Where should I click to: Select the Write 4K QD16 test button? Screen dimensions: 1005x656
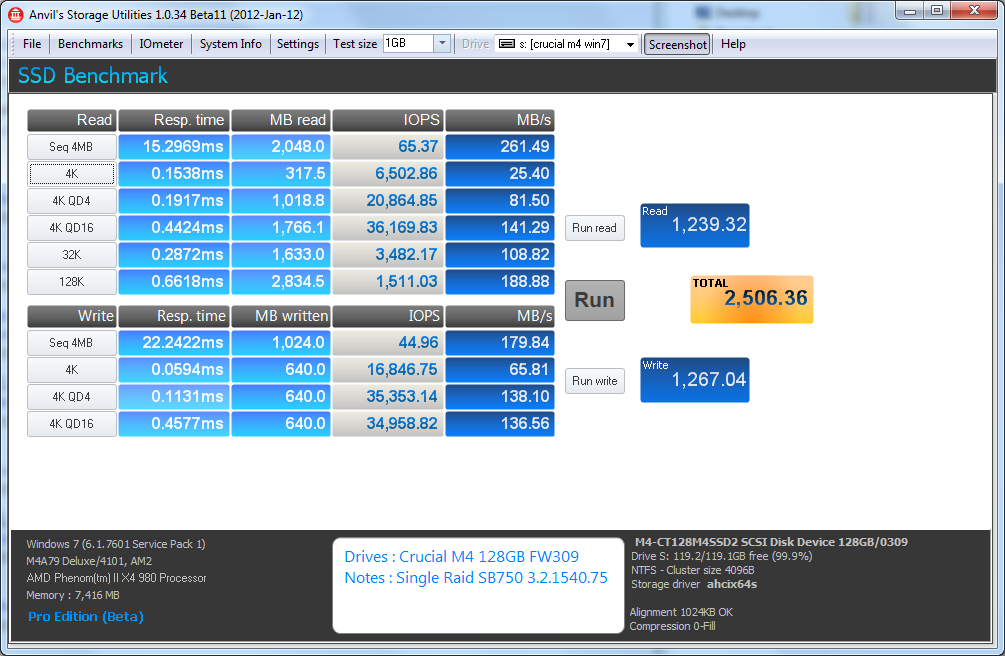coord(72,423)
